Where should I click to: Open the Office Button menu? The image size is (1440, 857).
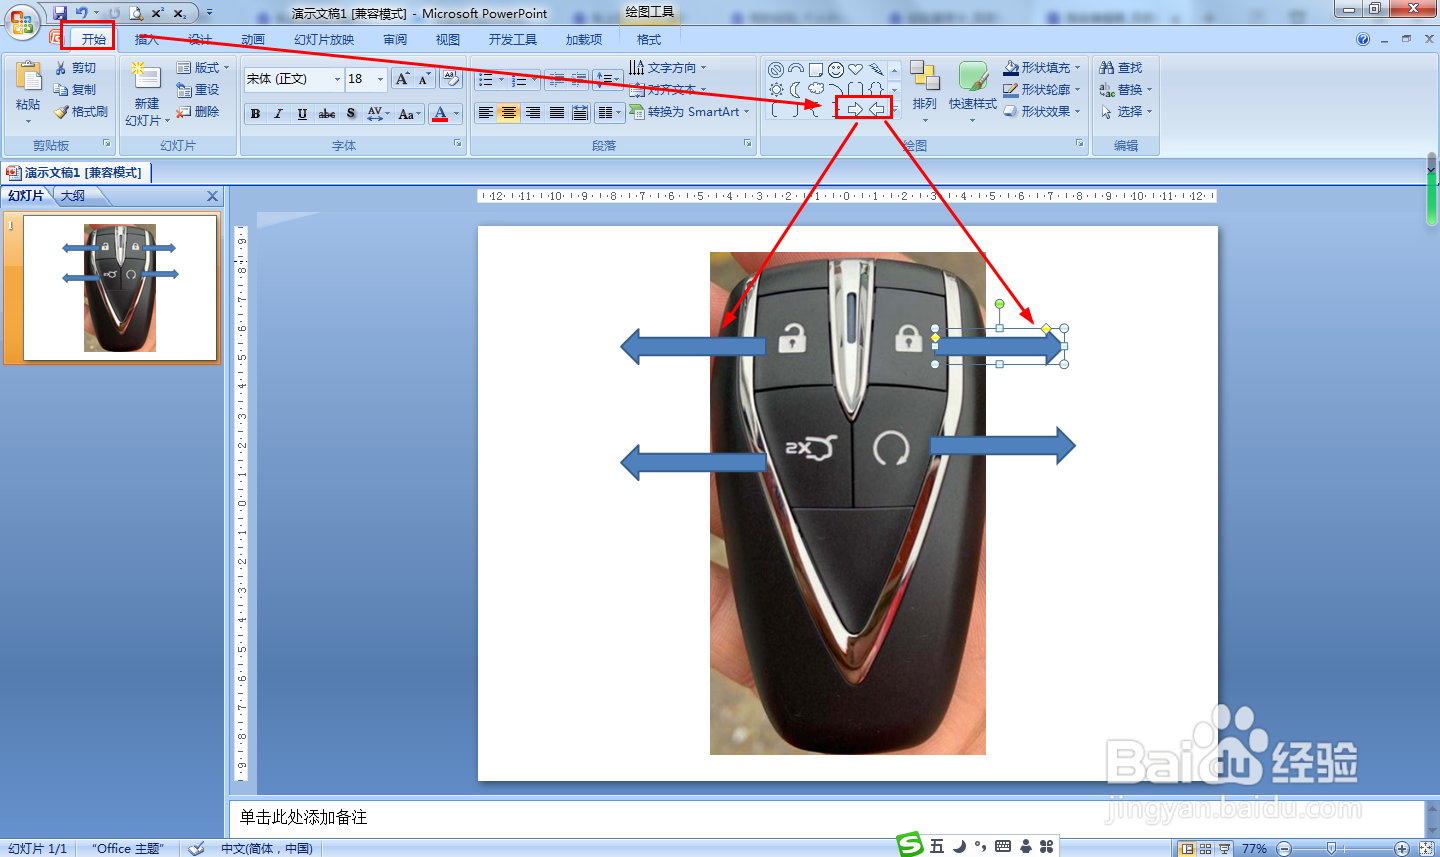coord(22,22)
